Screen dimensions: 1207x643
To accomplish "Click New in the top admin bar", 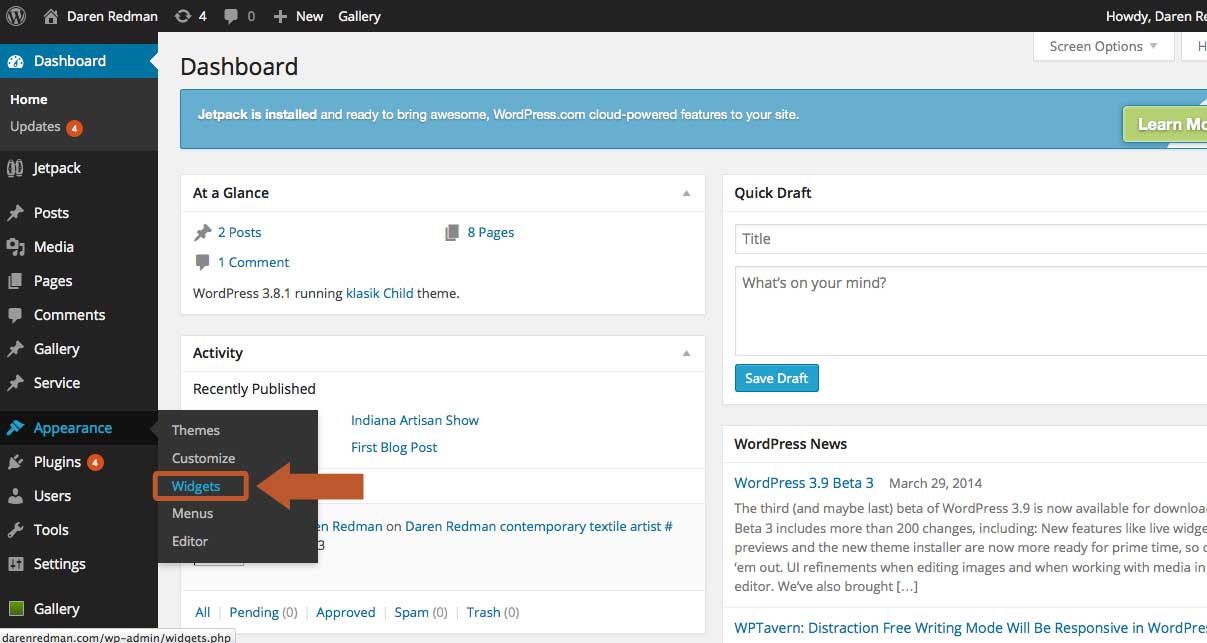I will click(x=310, y=16).
